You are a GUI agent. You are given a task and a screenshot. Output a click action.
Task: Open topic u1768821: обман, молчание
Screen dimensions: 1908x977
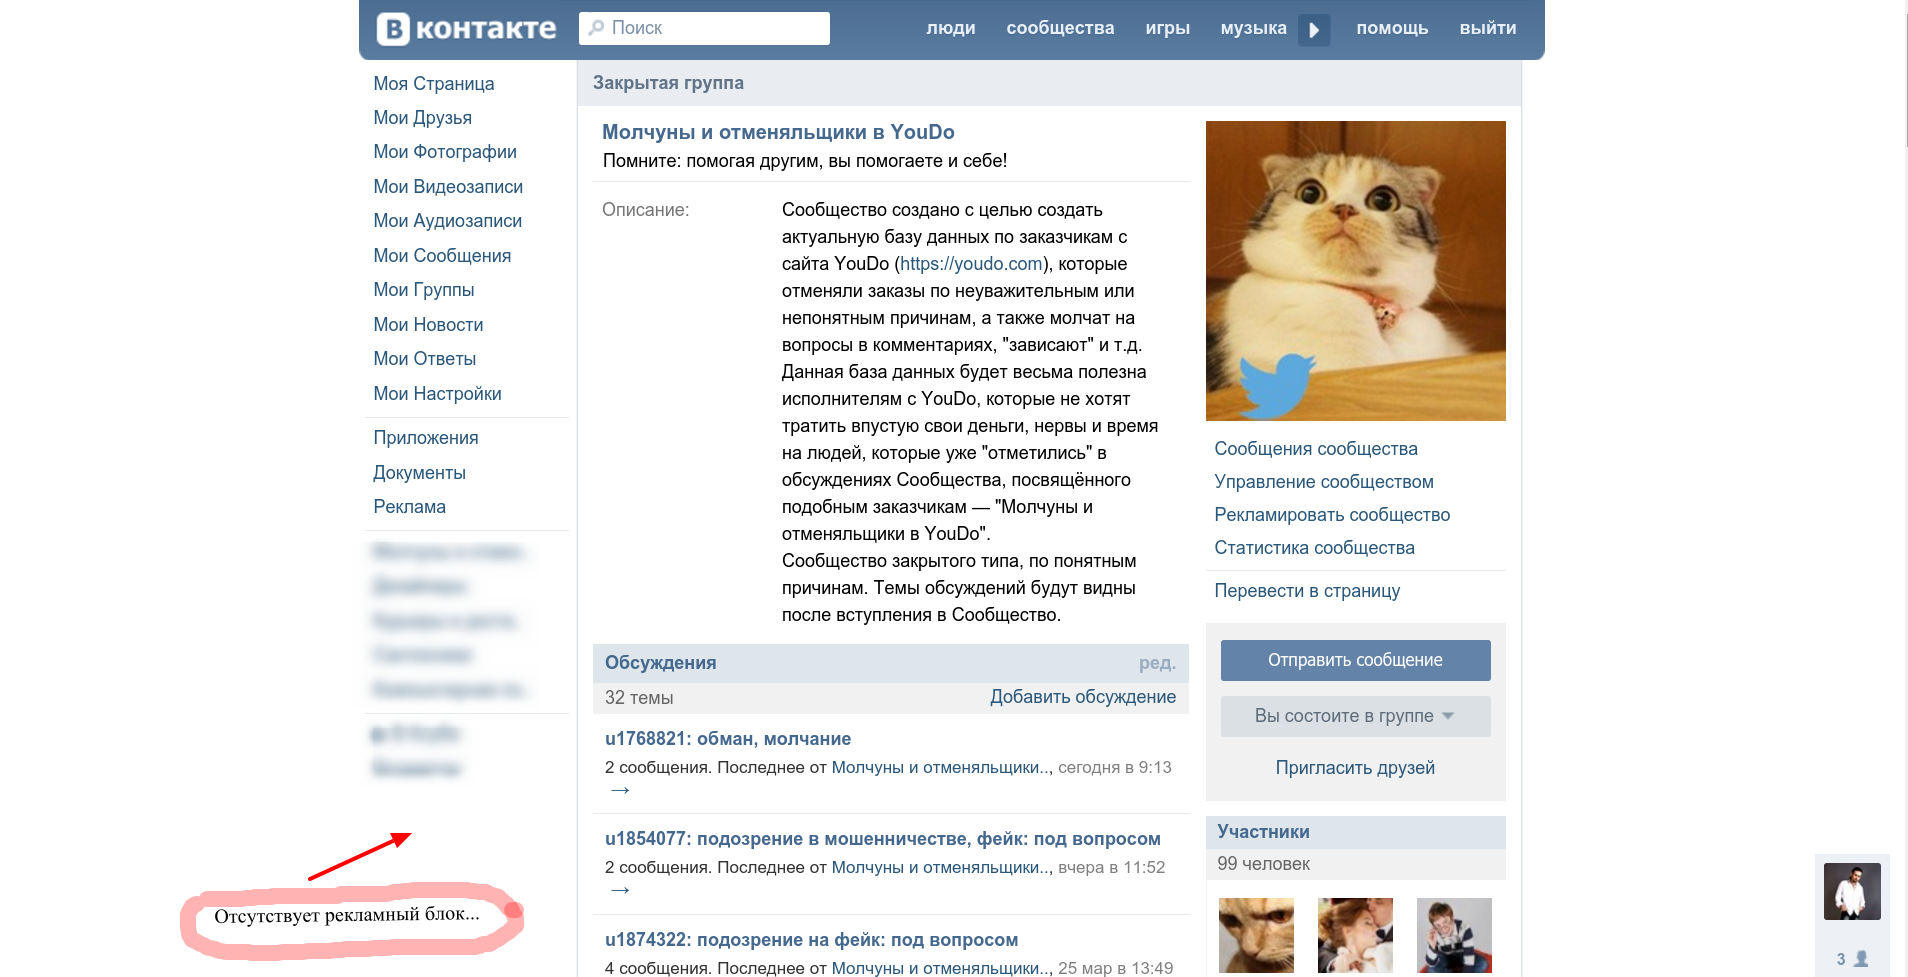tap(728, 739)
